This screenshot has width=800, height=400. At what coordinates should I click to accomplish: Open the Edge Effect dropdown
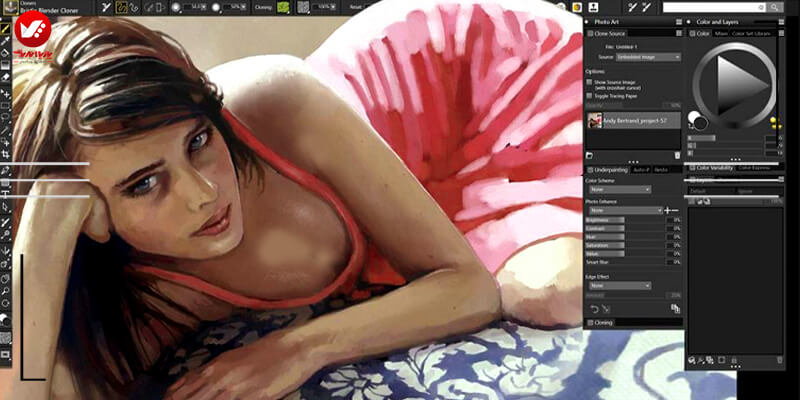click(620, 286)
